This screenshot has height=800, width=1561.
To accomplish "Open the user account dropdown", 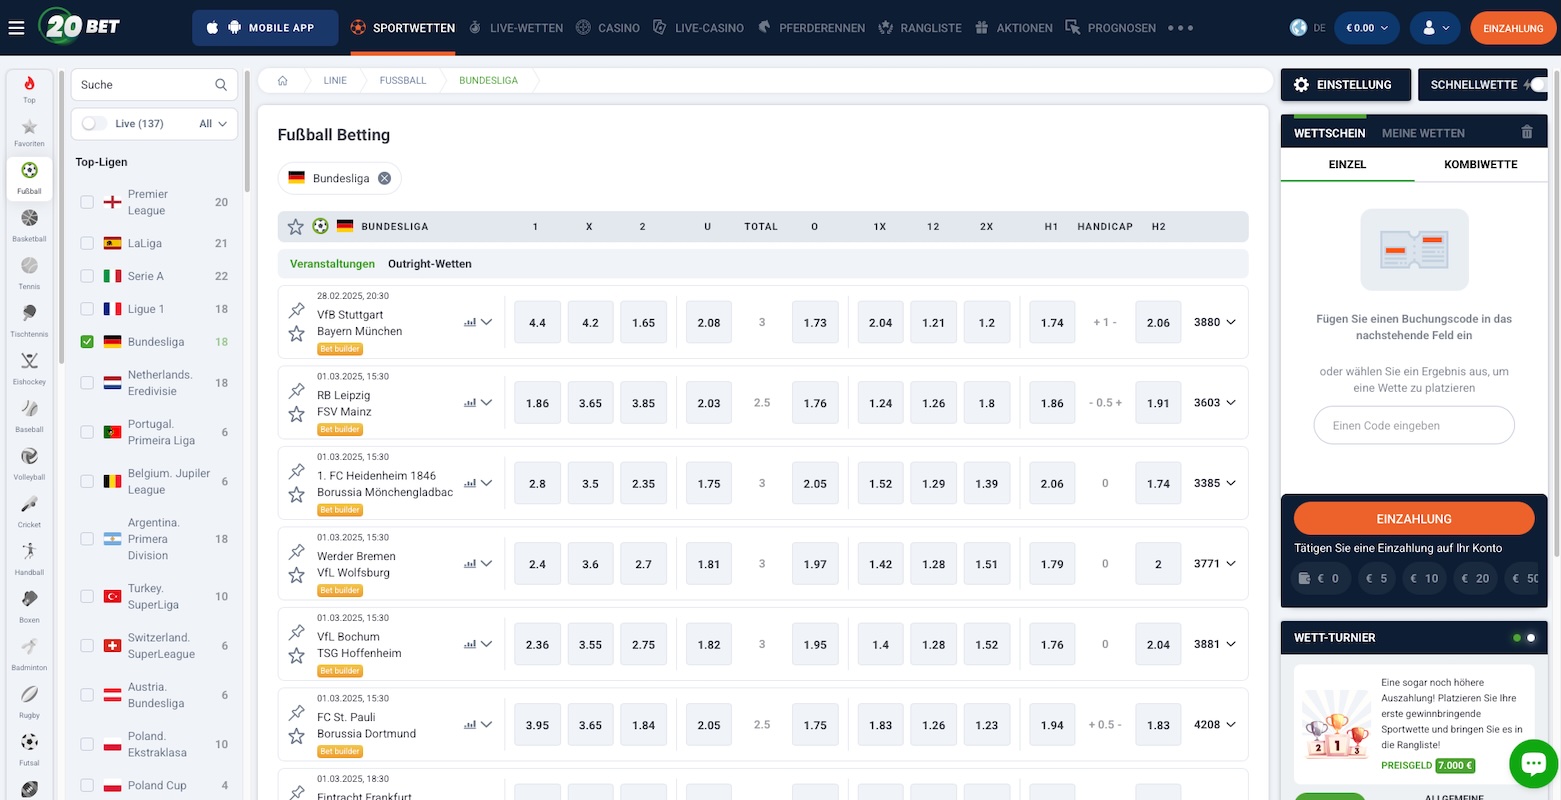I will tap(1435, 28).
